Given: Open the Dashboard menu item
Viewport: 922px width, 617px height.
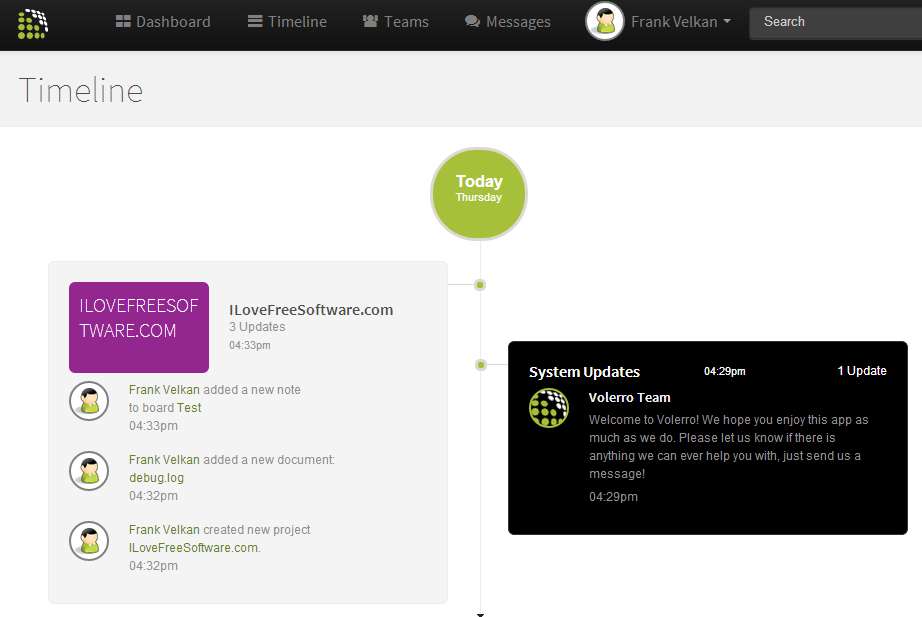Looking at the screenshot, I should point(163,22).
